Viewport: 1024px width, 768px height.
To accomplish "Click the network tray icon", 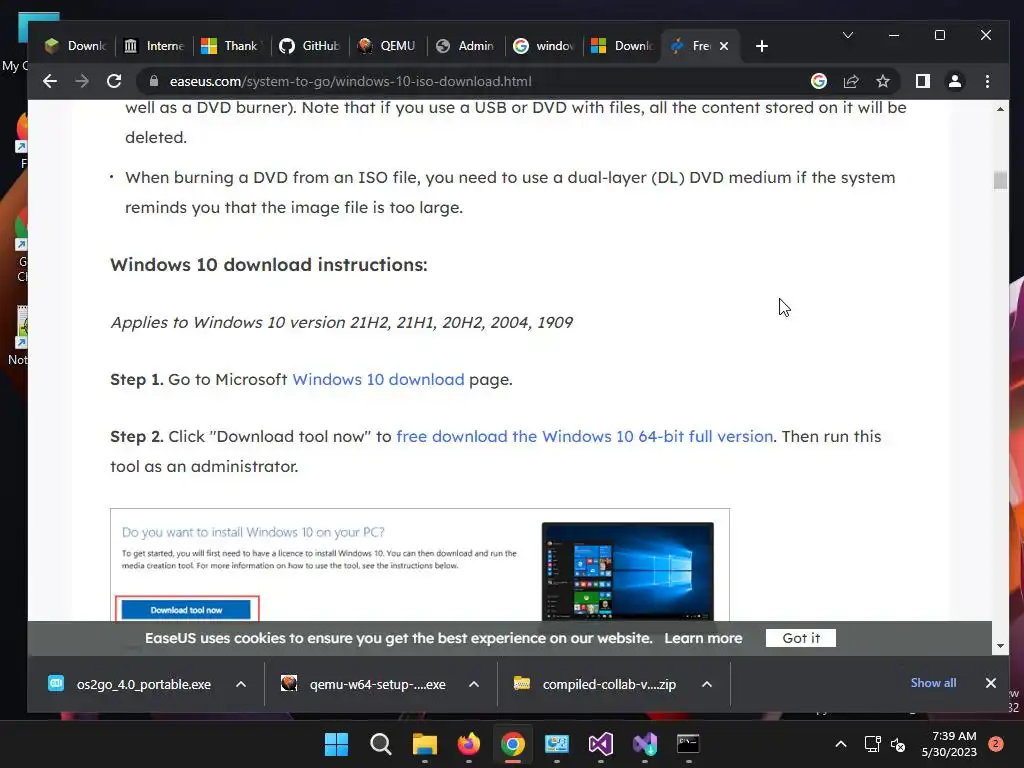I will click(872, 744).
